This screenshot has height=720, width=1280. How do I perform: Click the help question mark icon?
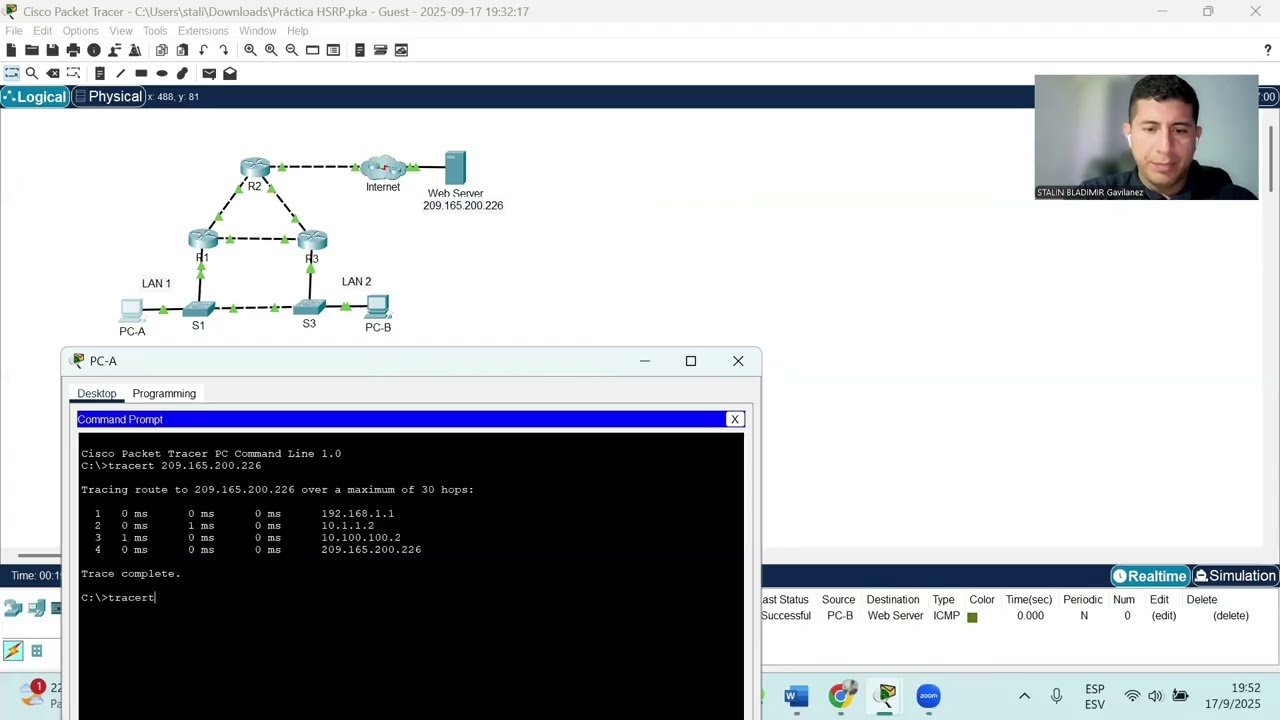point(1268,50)
